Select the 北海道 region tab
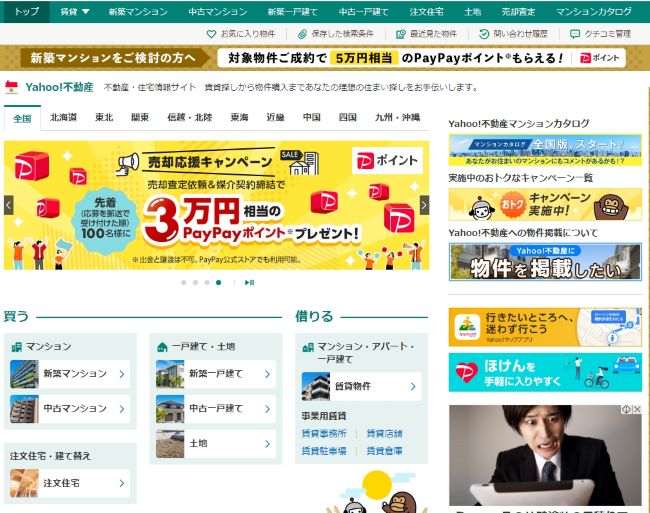Viewport: 650px width, 513px height. click(x=63, y=117)
